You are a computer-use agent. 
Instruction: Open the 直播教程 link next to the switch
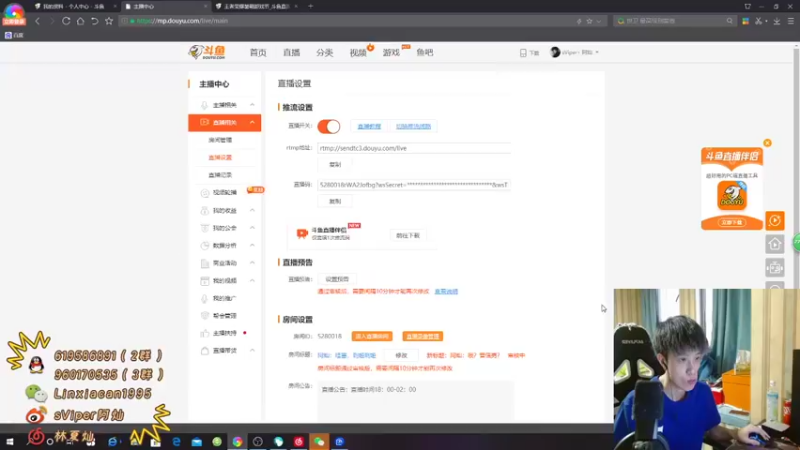369,126
